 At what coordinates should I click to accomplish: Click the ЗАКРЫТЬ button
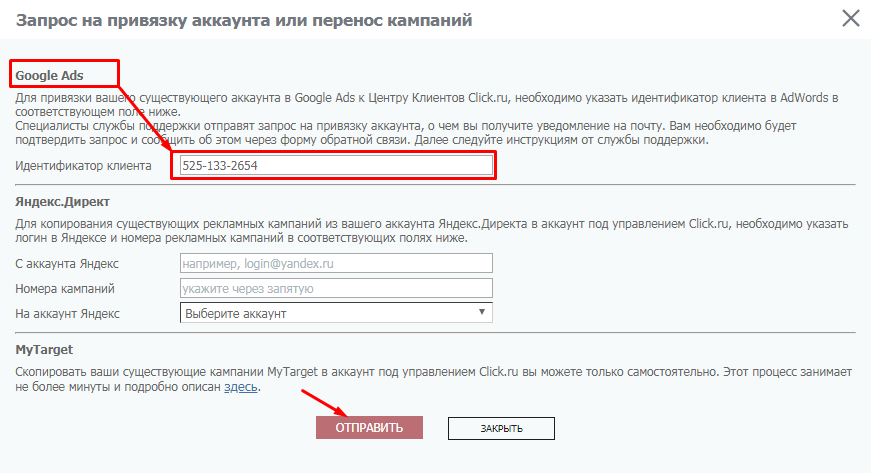pos(501,428)
